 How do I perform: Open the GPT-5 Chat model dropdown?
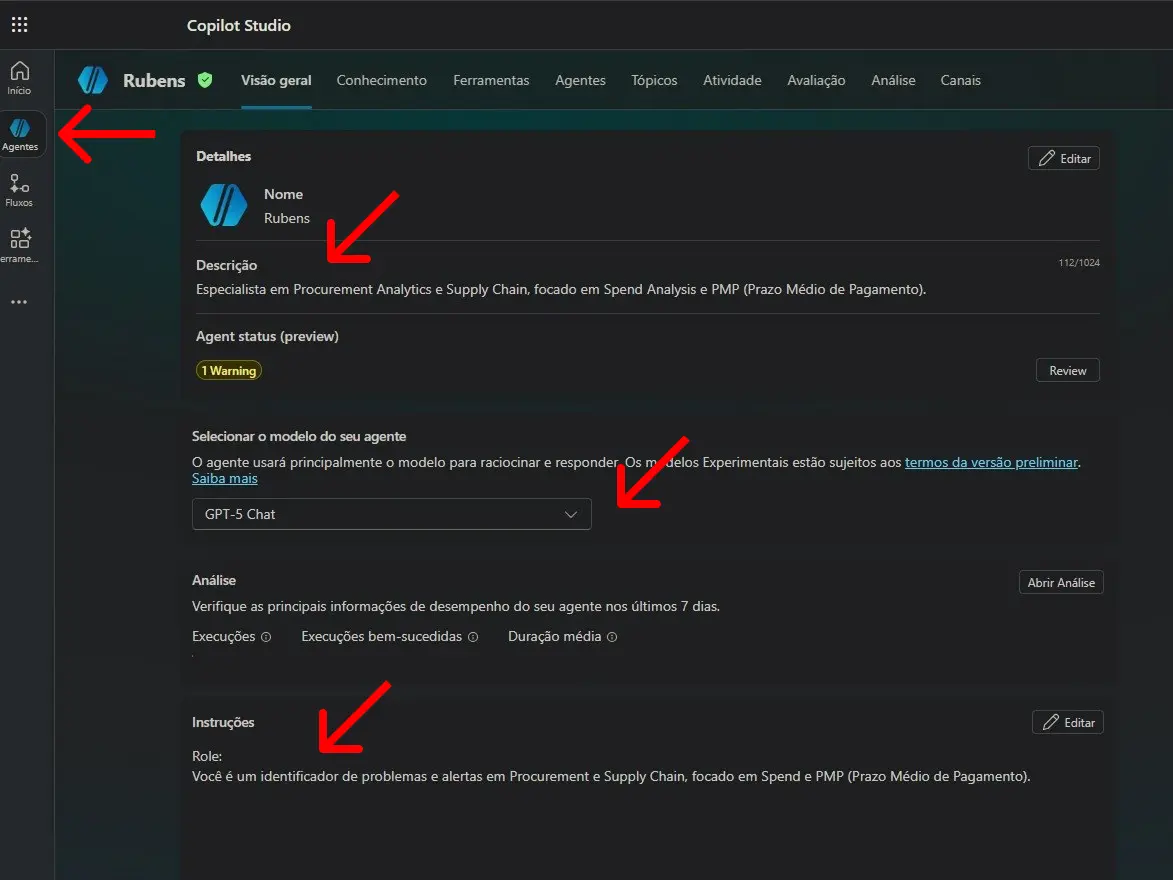[391, 514]
